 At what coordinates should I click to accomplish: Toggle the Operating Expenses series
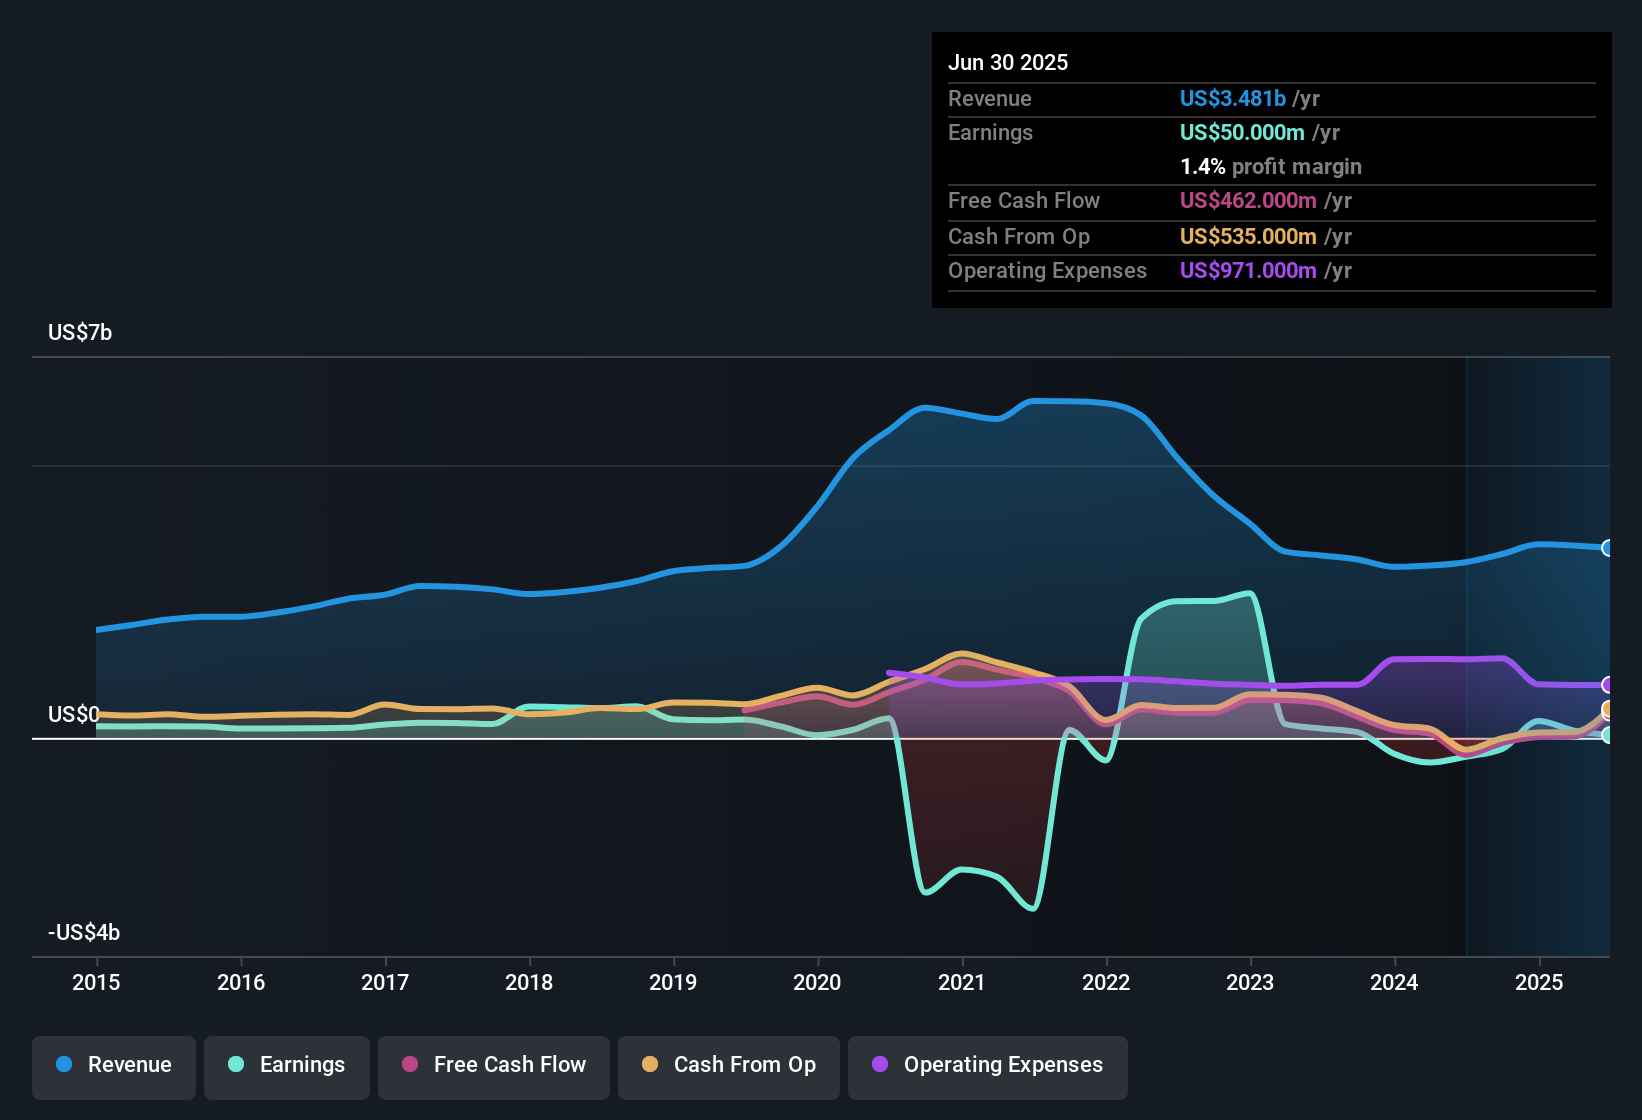[988, 1067]
